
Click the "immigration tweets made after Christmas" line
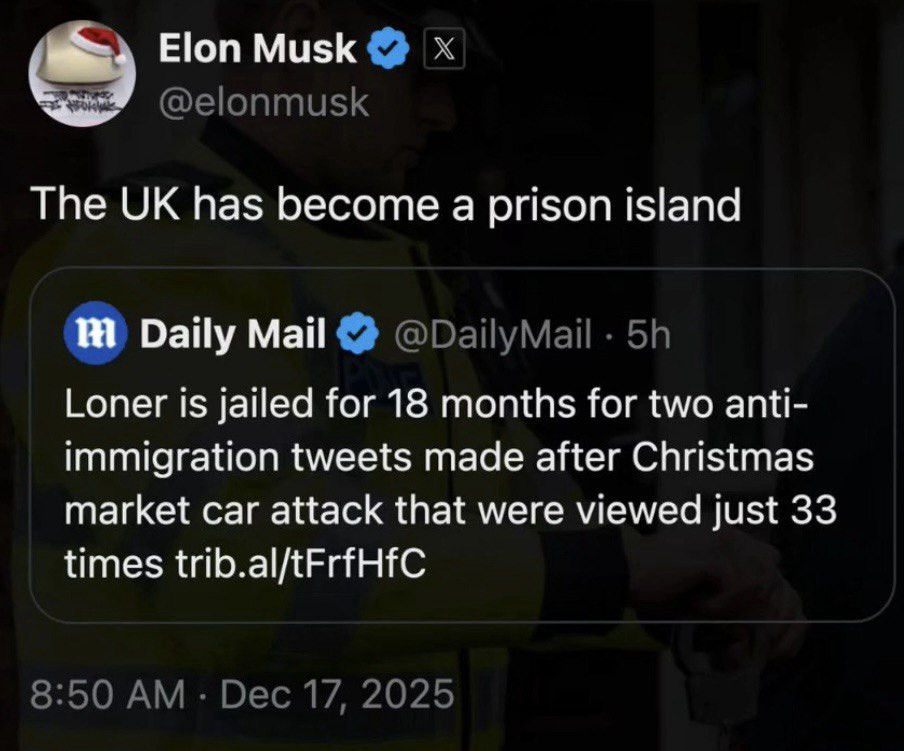click(438, 460)
